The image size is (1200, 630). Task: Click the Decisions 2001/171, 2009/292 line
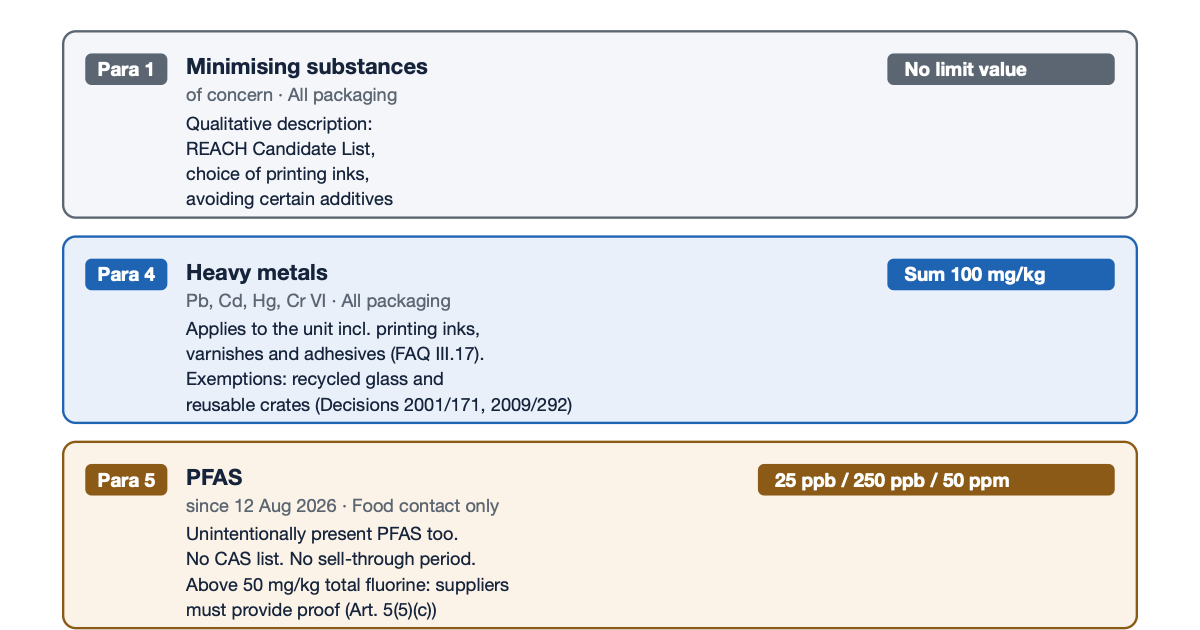click(379, 405)
